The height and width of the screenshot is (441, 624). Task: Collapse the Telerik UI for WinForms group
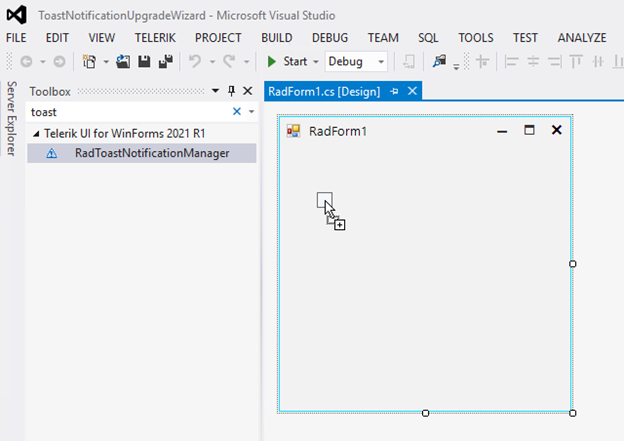tap(36, 134)
